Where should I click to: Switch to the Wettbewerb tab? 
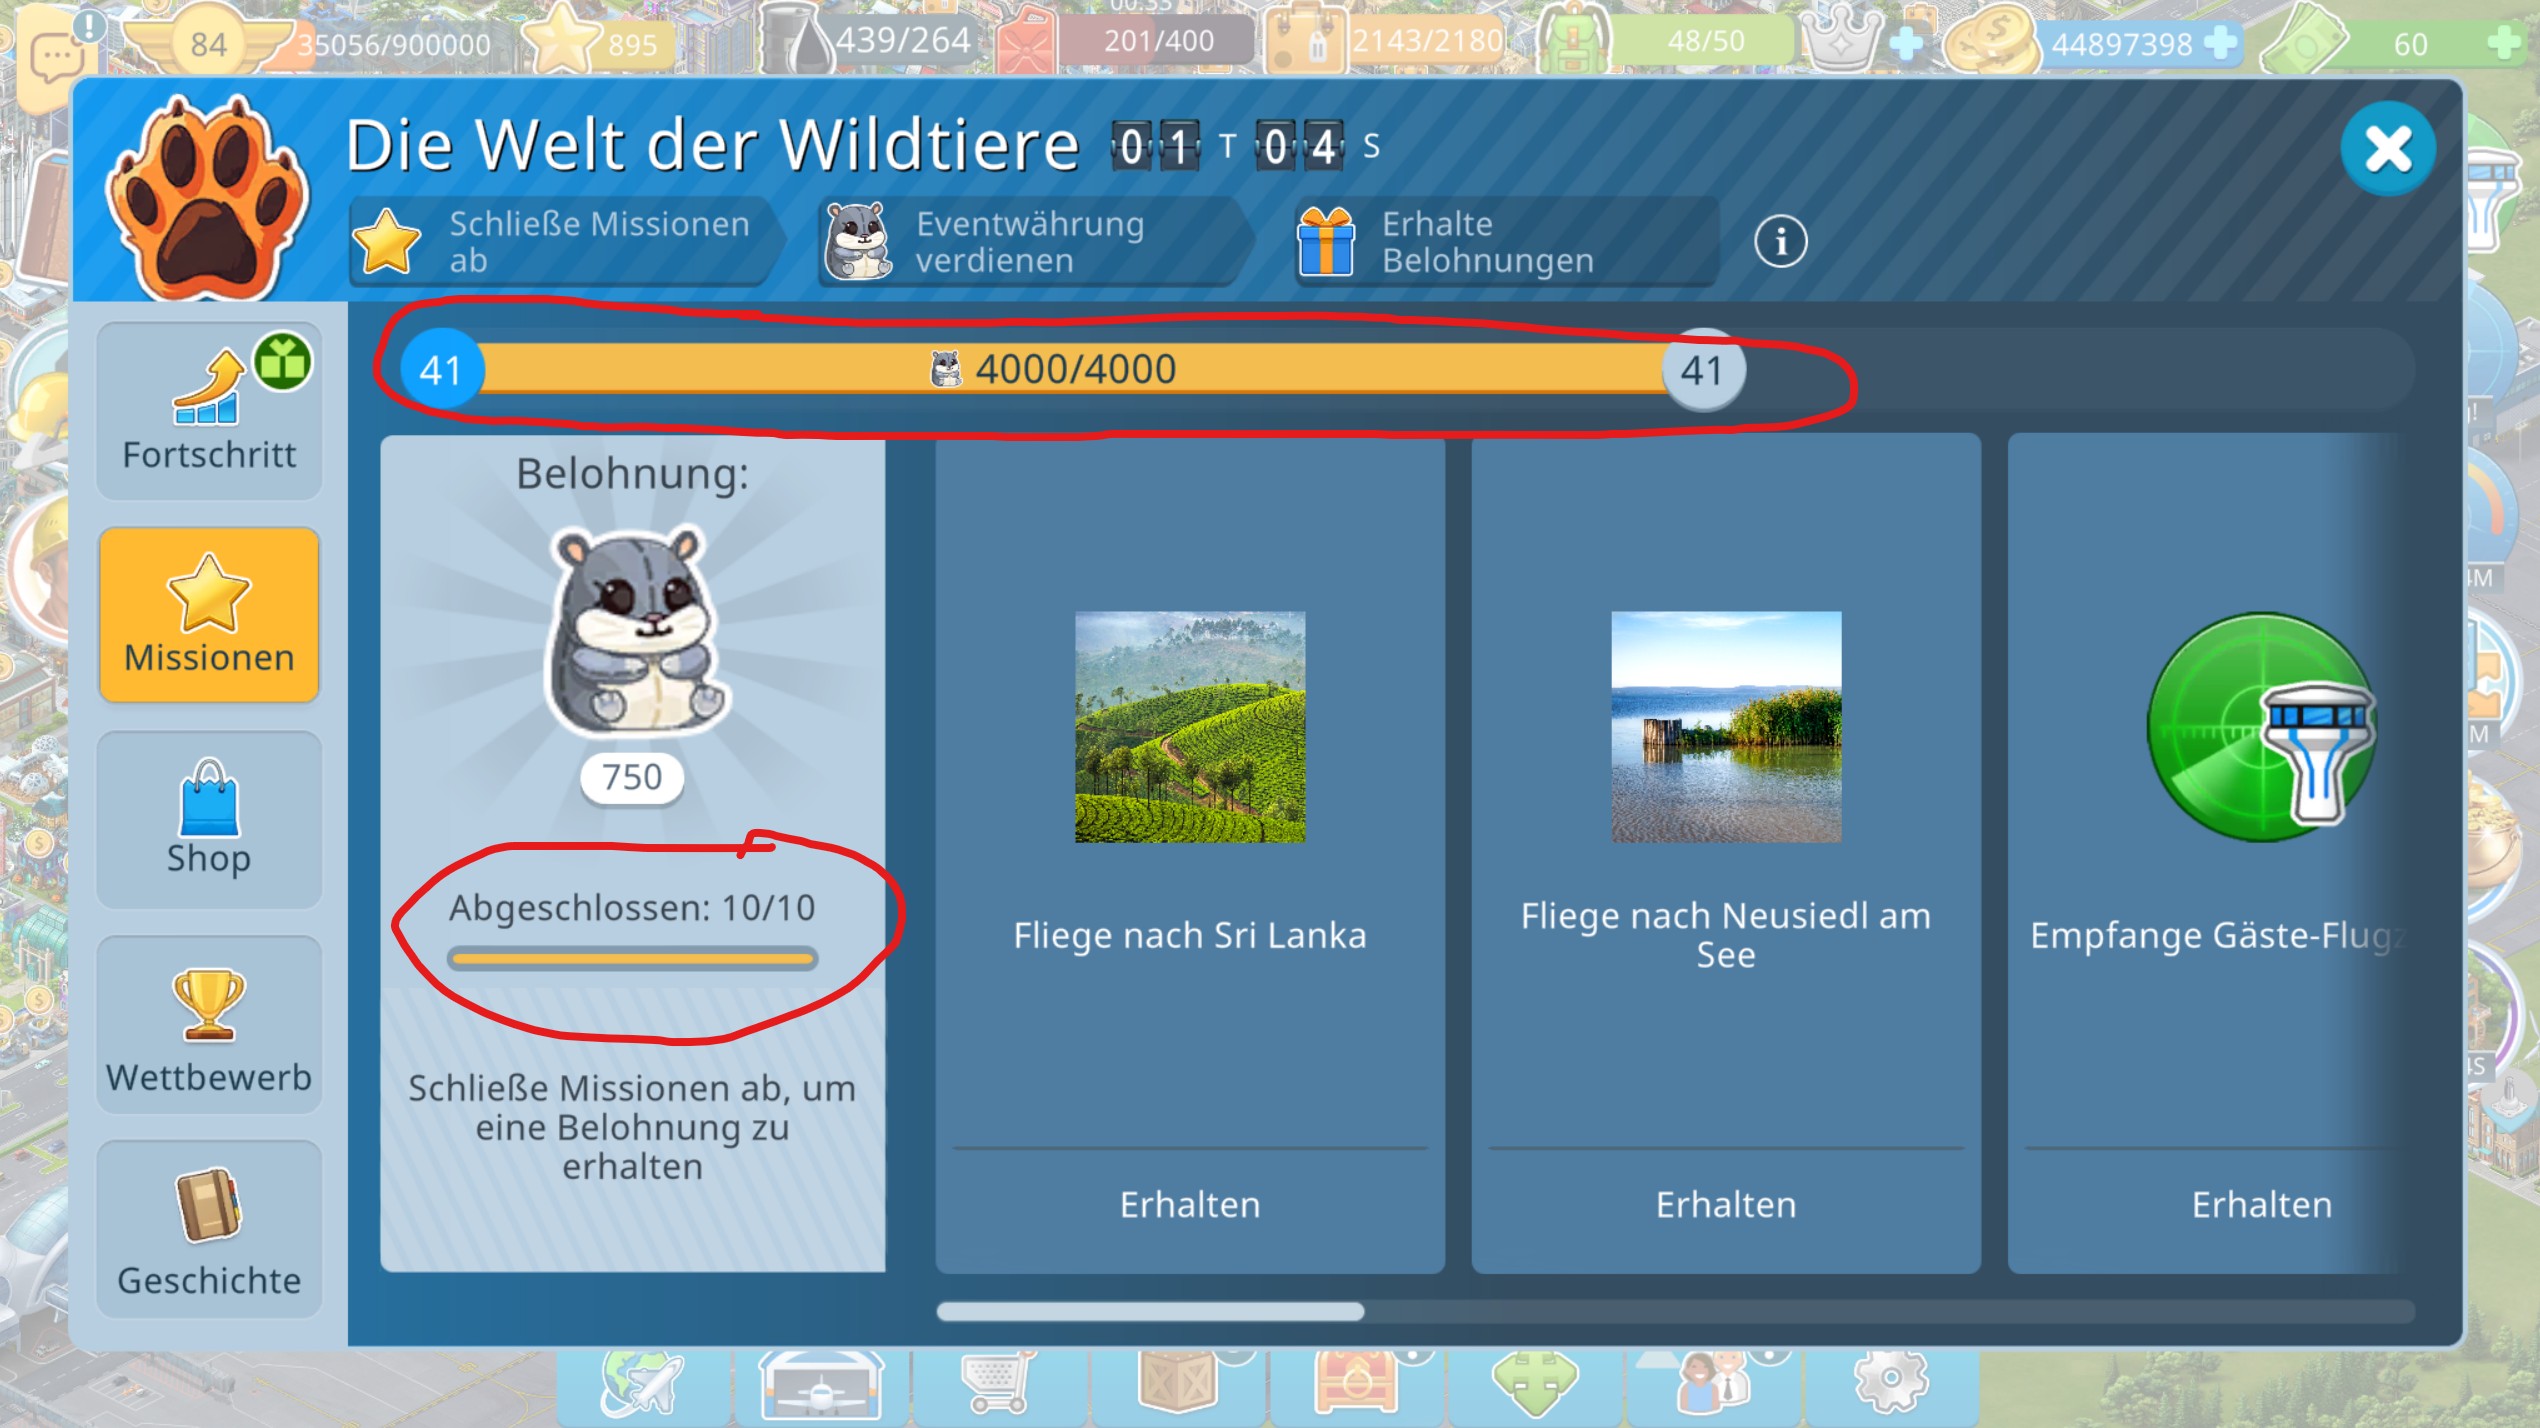coord(209,1025)
